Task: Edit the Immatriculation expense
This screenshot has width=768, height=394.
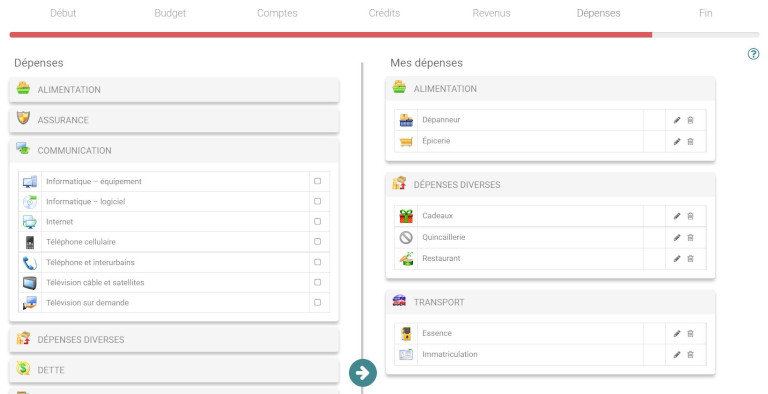Action: [x=677, y=355]
